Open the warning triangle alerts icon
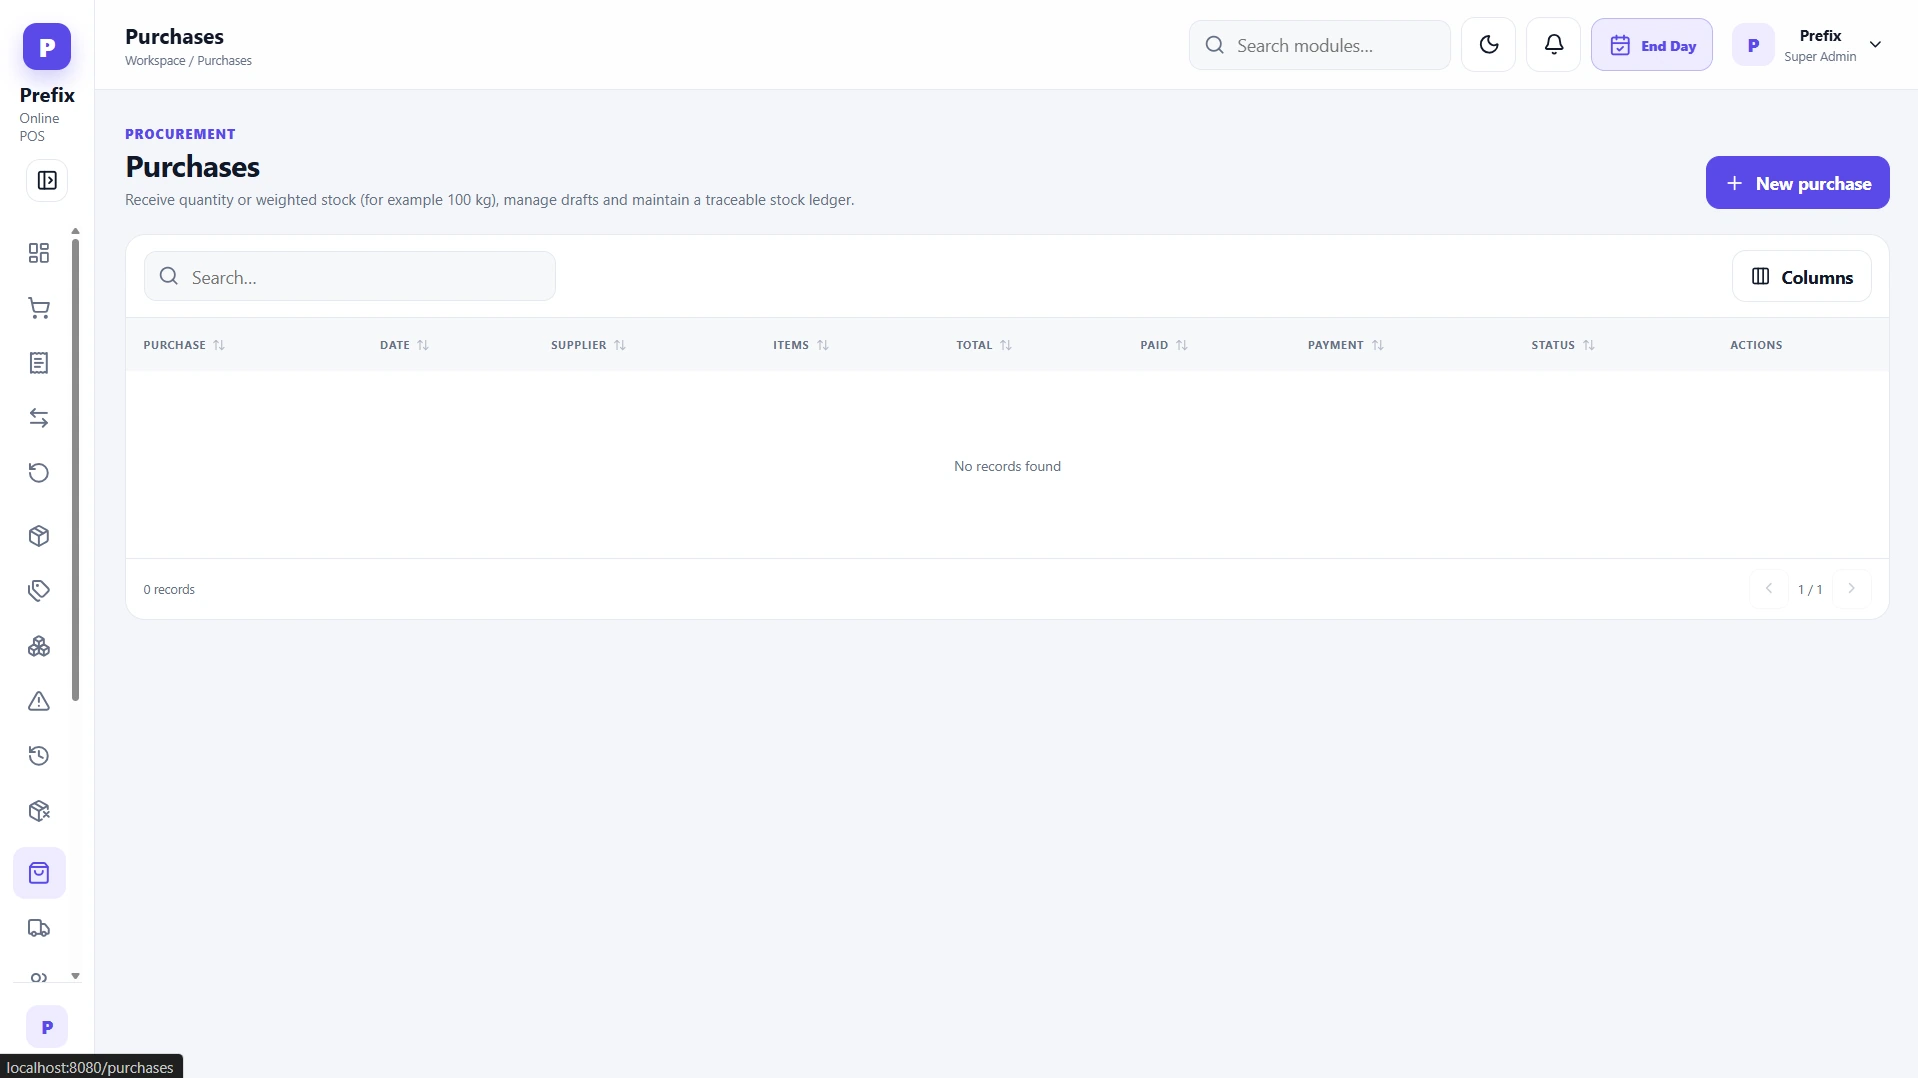This screenshot has height=1078, width=1918. (x=39, y=701)
